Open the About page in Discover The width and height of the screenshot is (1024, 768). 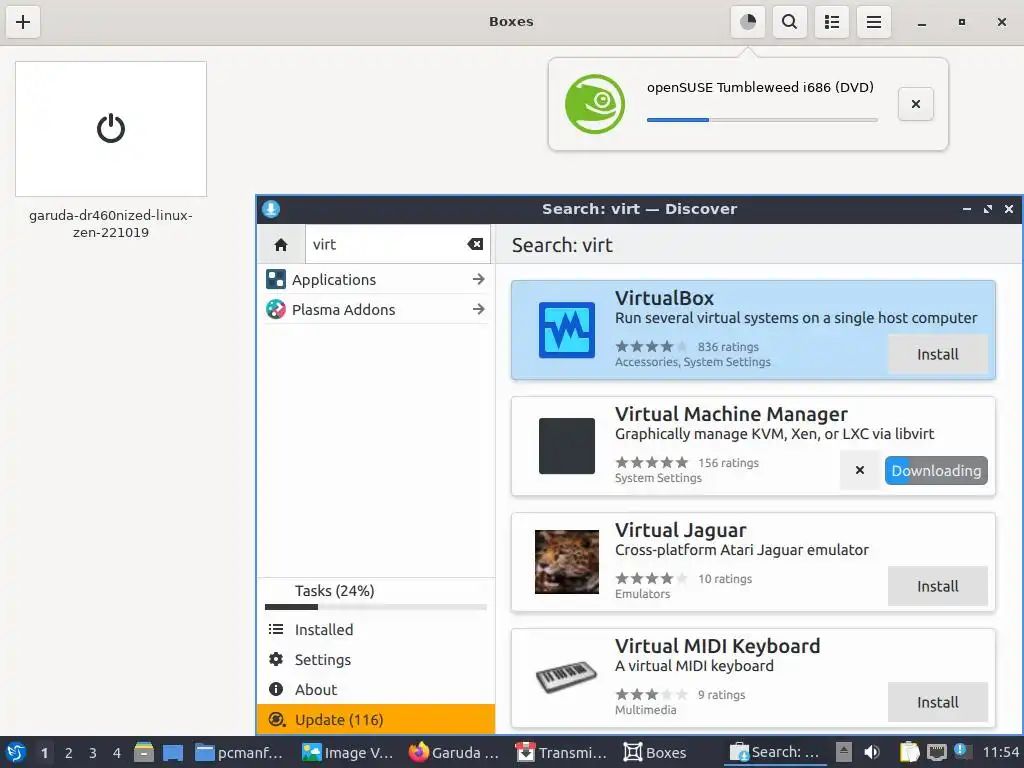tap(376, 690)
